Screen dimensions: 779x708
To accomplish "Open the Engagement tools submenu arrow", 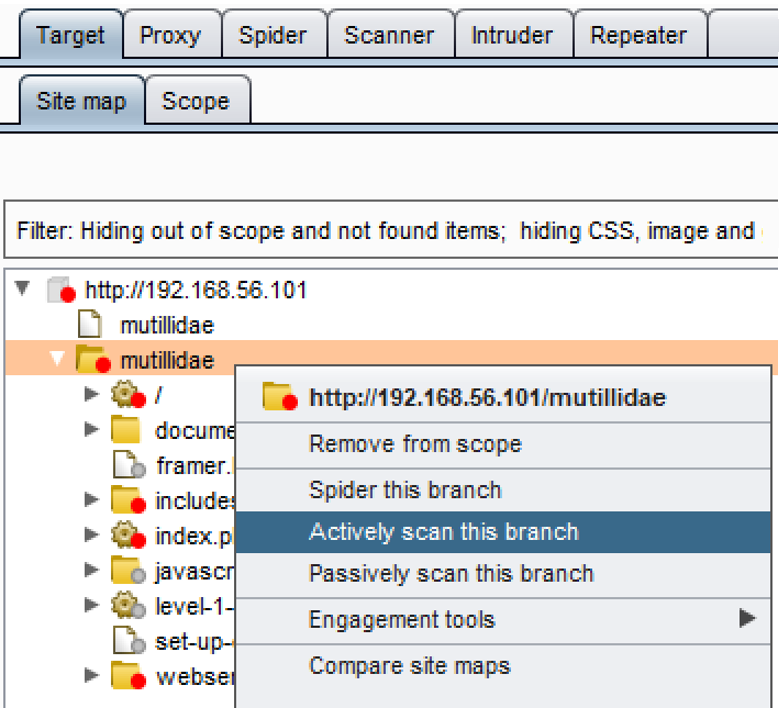I will [746, 619].
